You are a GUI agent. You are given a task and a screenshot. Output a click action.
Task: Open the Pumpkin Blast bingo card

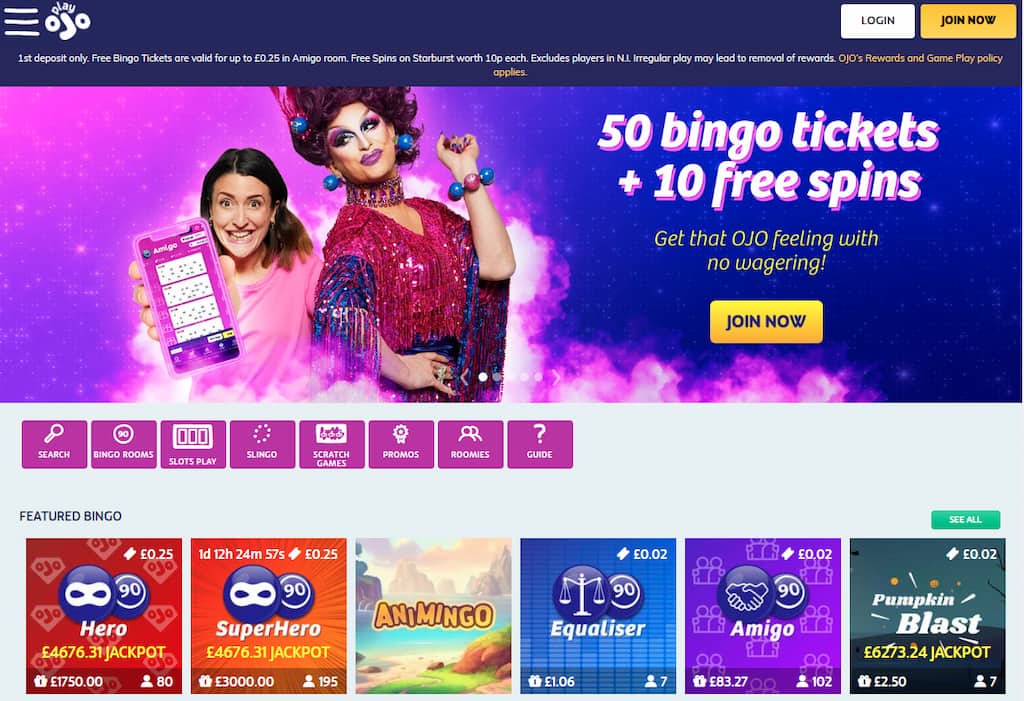coord(927,615)
